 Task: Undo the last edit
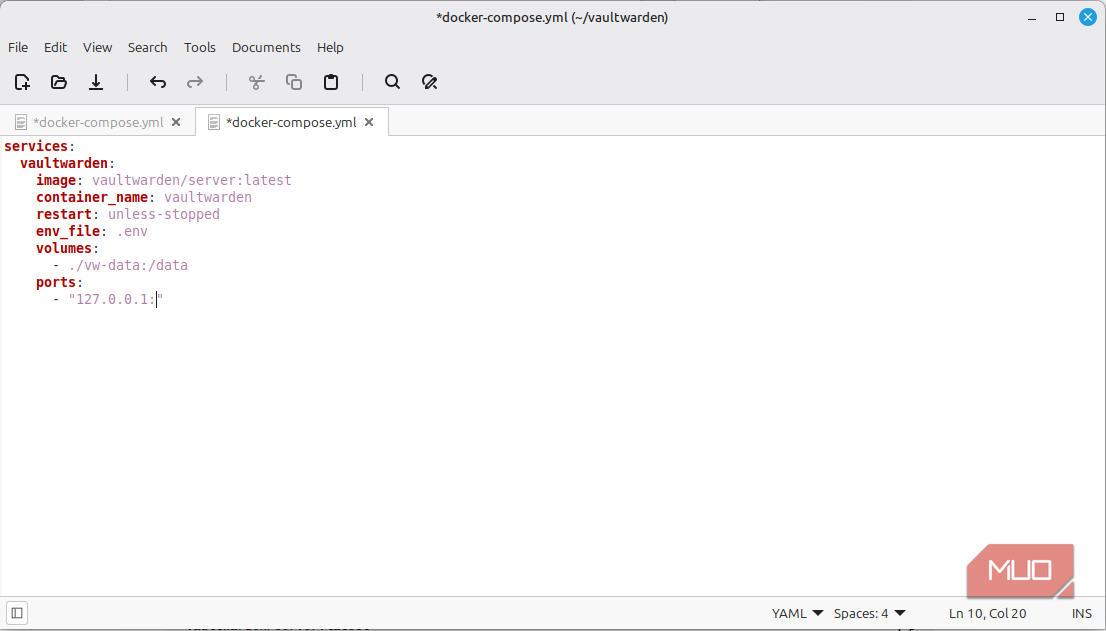coord(157,82)
